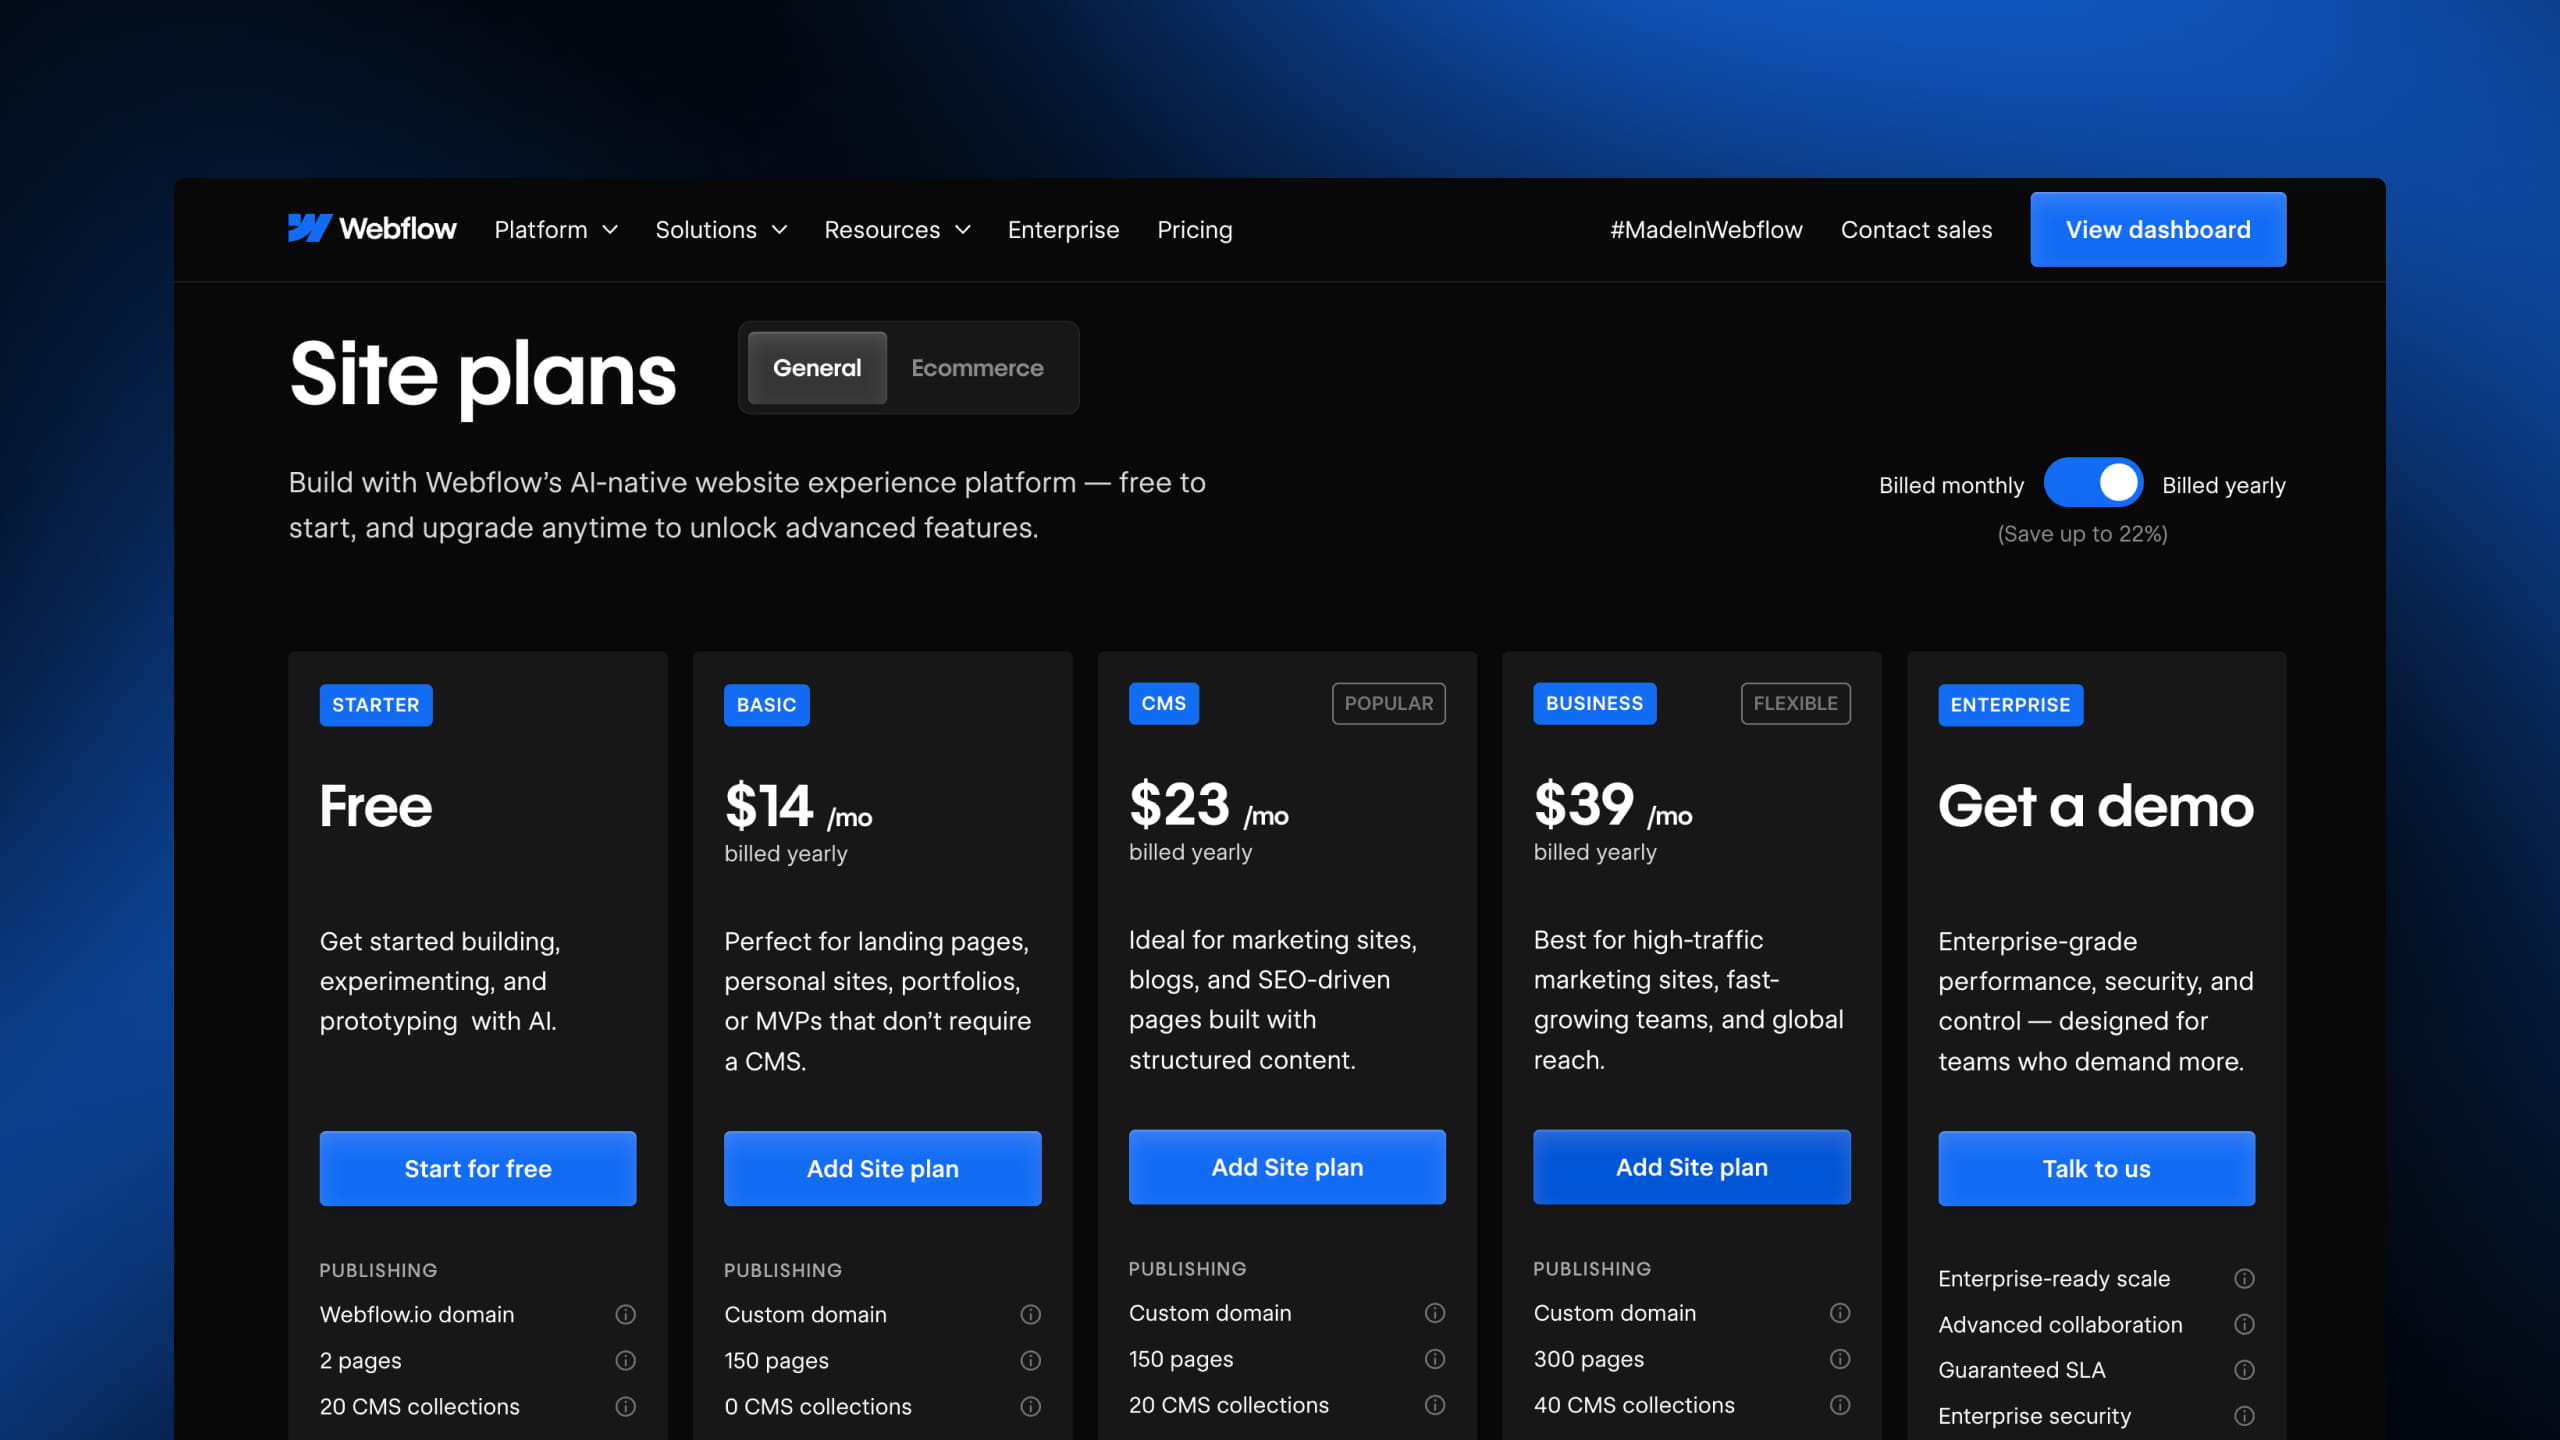Open Pricing from the navigation bar
Image resolution: width=2560 pixels, height=1440 pixels.
pos(1195,229)
